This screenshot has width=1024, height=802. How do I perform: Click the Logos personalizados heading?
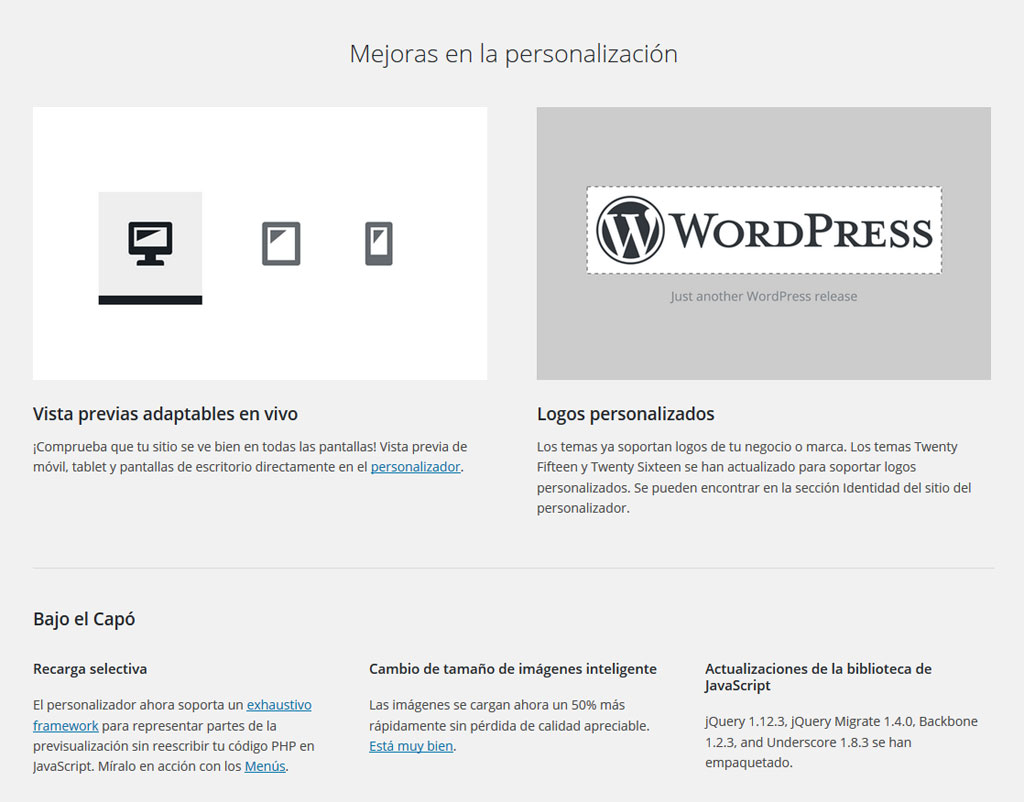626,414
